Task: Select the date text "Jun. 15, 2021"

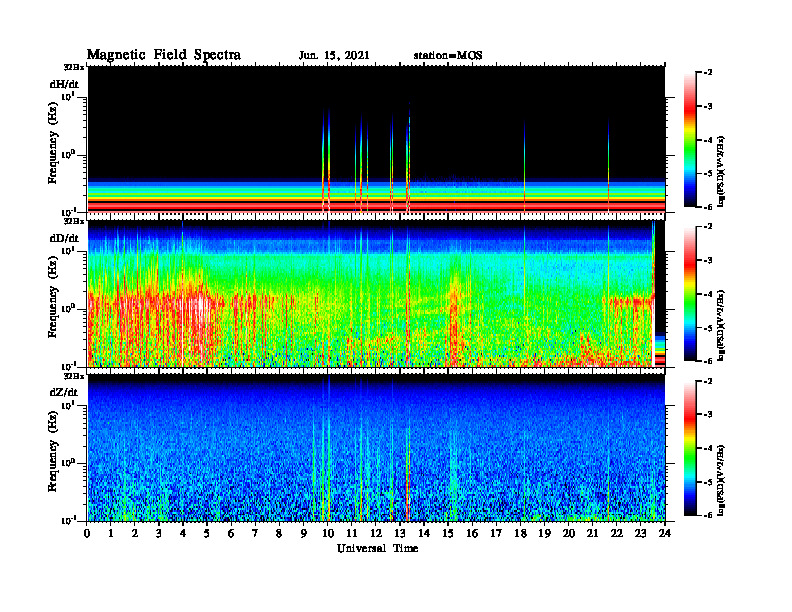Action: (x=334, y=56)
